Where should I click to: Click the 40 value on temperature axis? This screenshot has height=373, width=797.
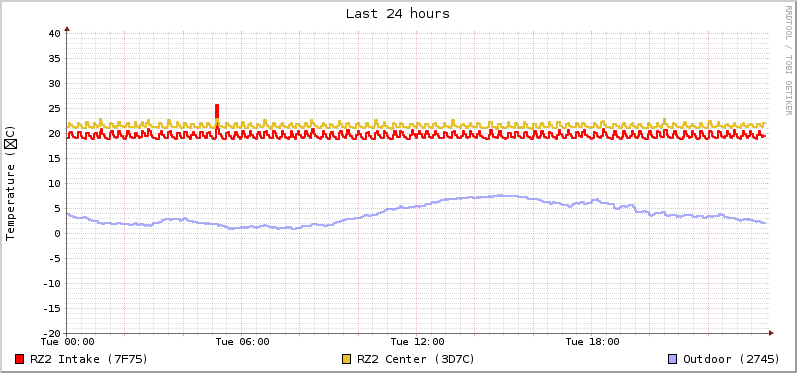54,34
